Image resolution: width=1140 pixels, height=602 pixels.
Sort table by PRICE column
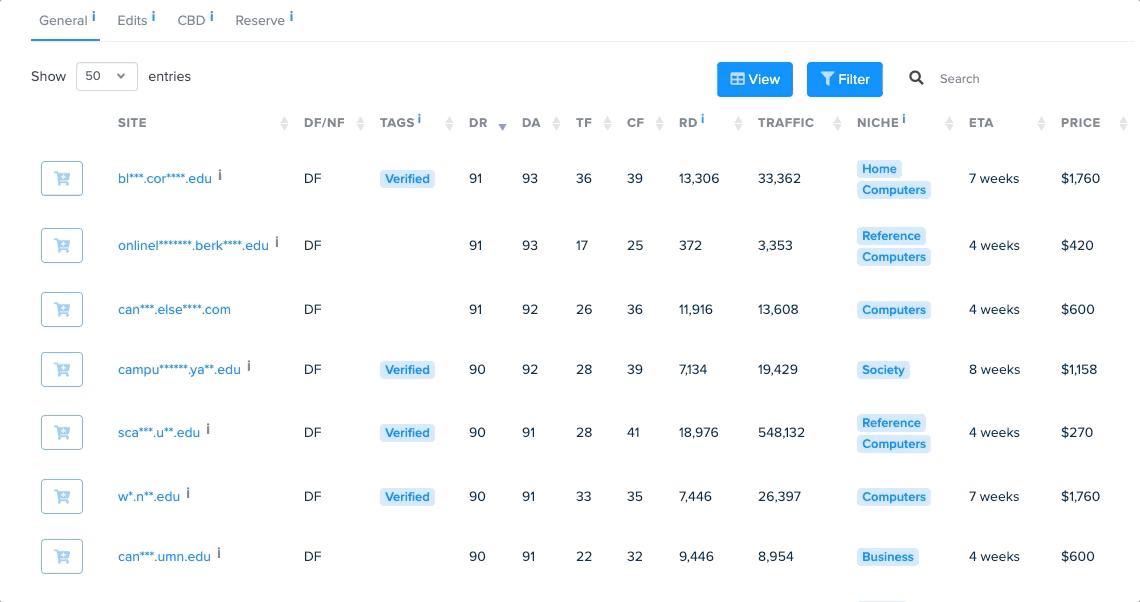tap(1080, 123)
